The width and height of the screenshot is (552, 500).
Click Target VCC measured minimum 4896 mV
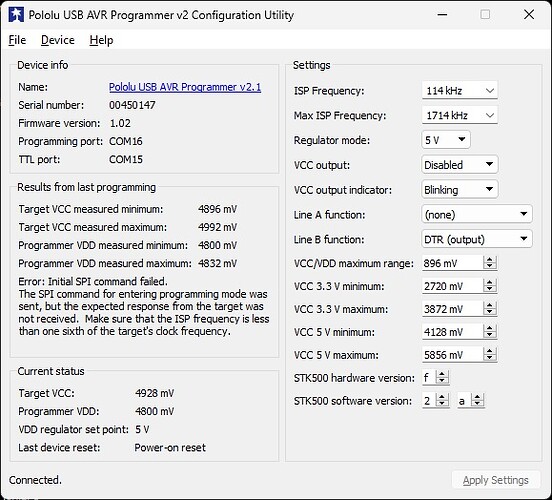(217, 209)
